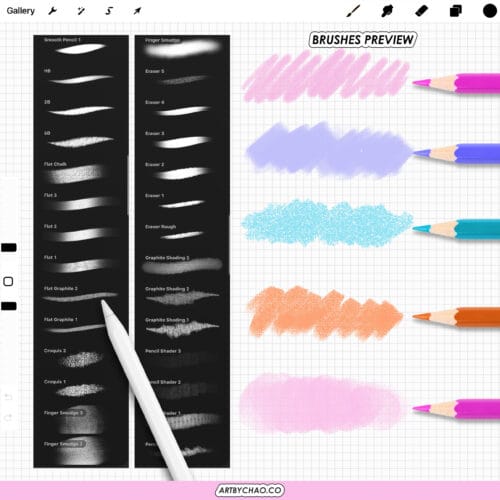
Task: Select the Eraser 1 brush
Action: pyautogui.click(x=182, y=202)
